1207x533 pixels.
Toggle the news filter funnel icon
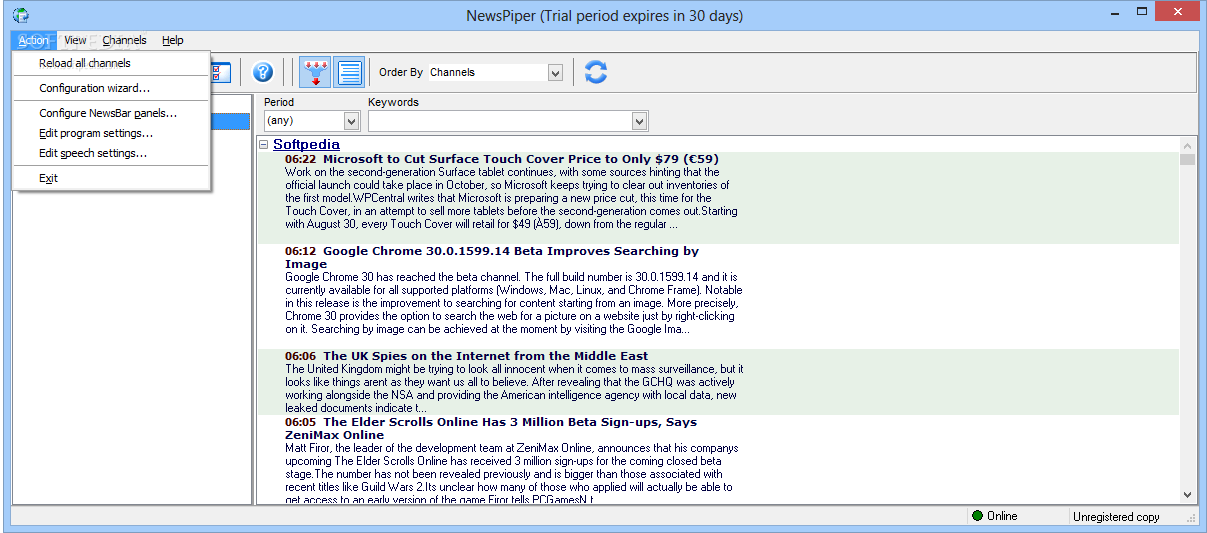click(x=315, y=72)
